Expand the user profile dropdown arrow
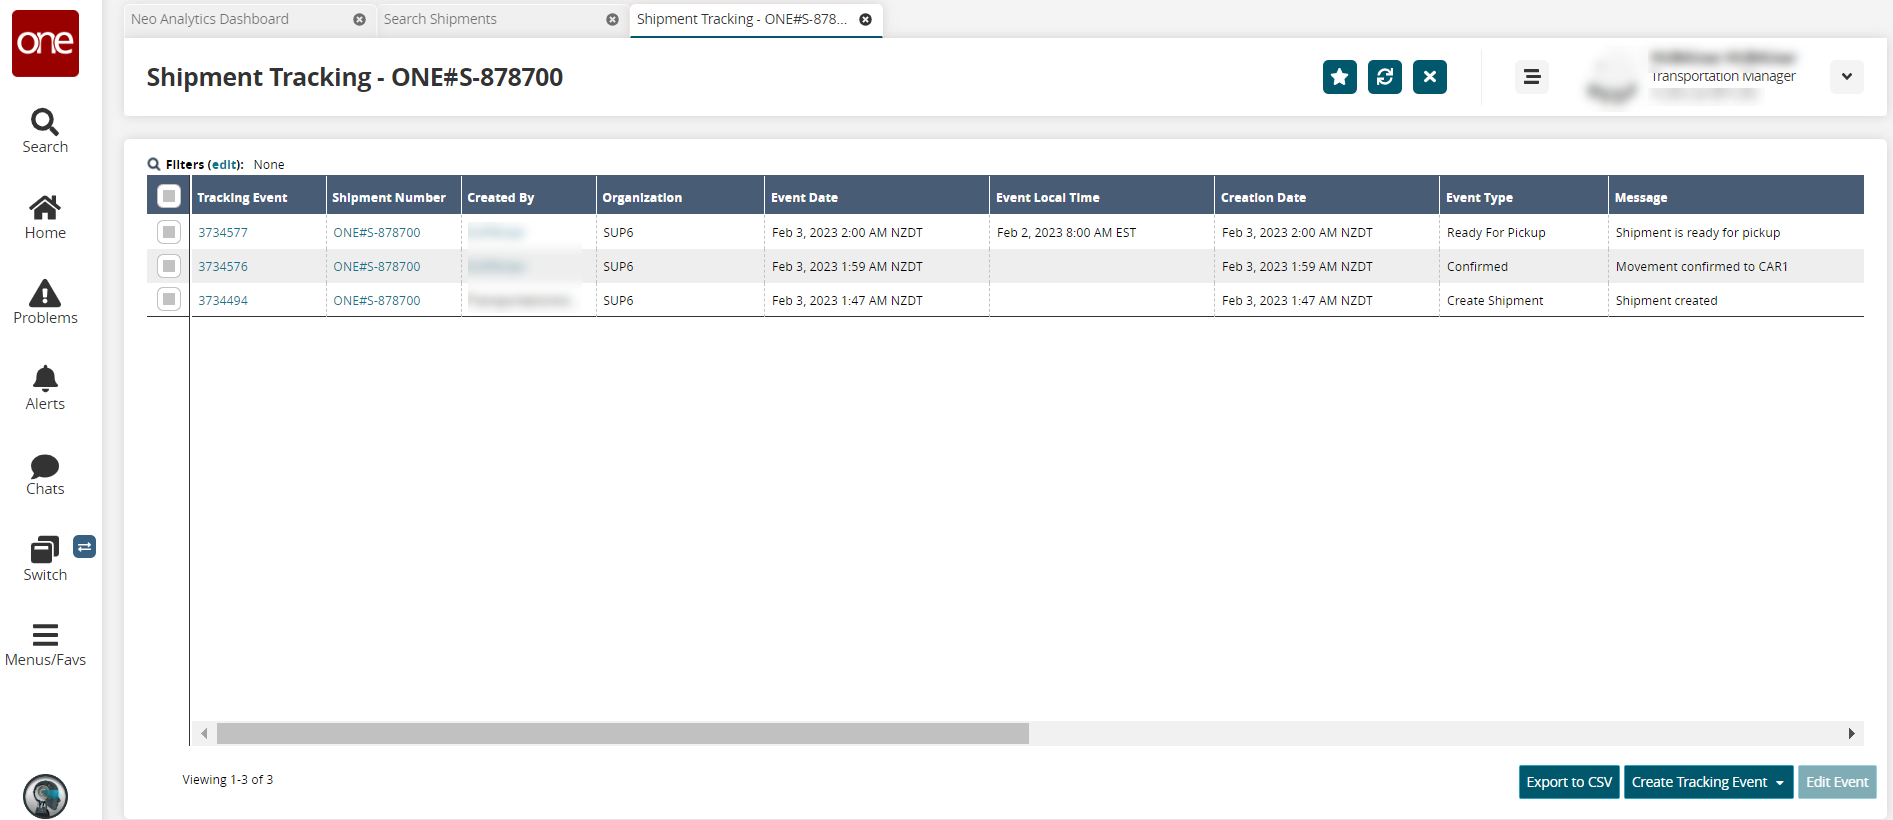The width and height of the screenshot is (1893, 820). pos(1847,77)
